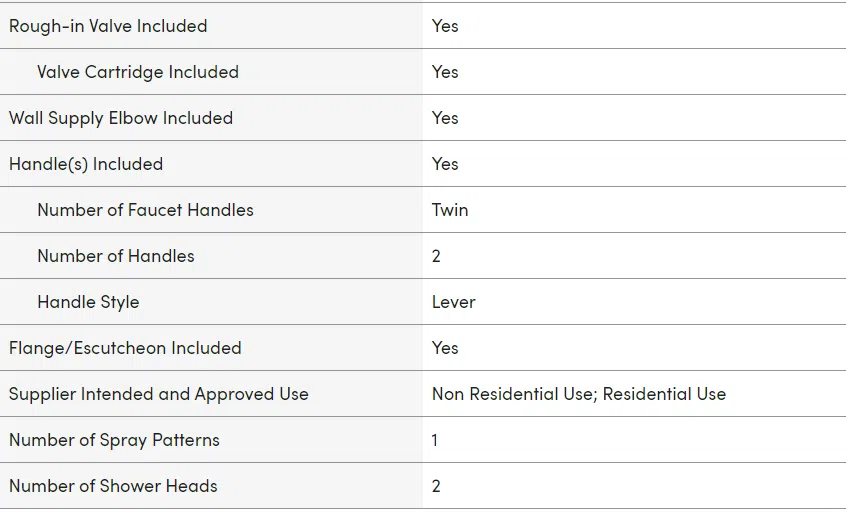Click the Valve Cartridge Included row label
848x512 pixels.
138,72
